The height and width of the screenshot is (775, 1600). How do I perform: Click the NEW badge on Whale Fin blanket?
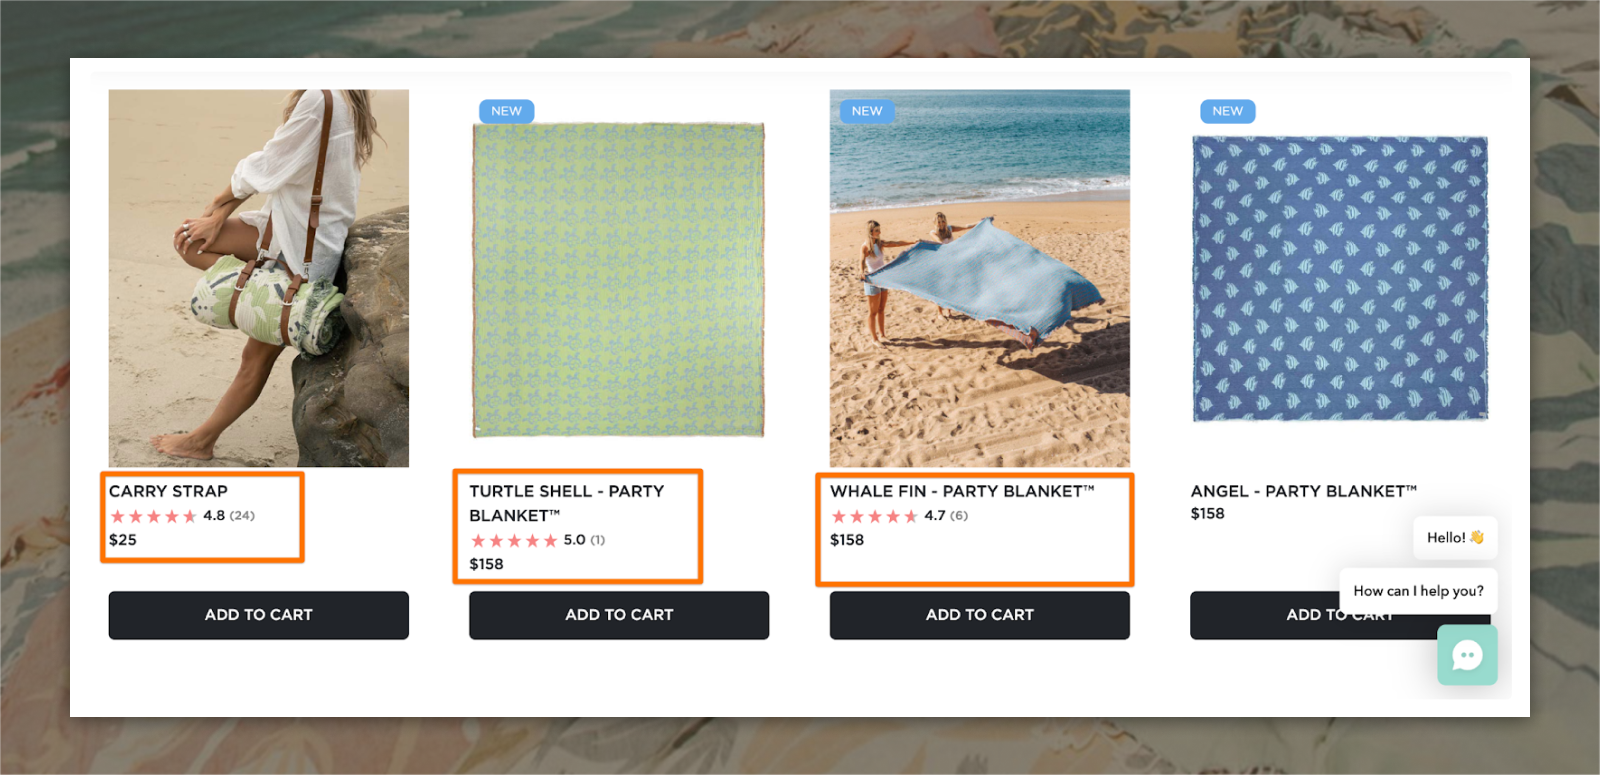[x=867, y=111]
